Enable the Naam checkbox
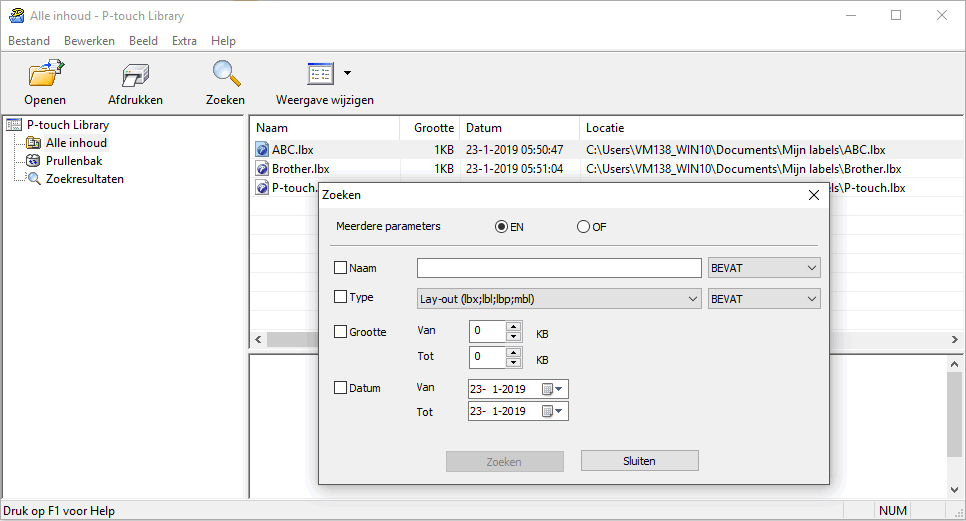This screenshot has height=521, width=966. pyautogui.click(x=340, y=267)
